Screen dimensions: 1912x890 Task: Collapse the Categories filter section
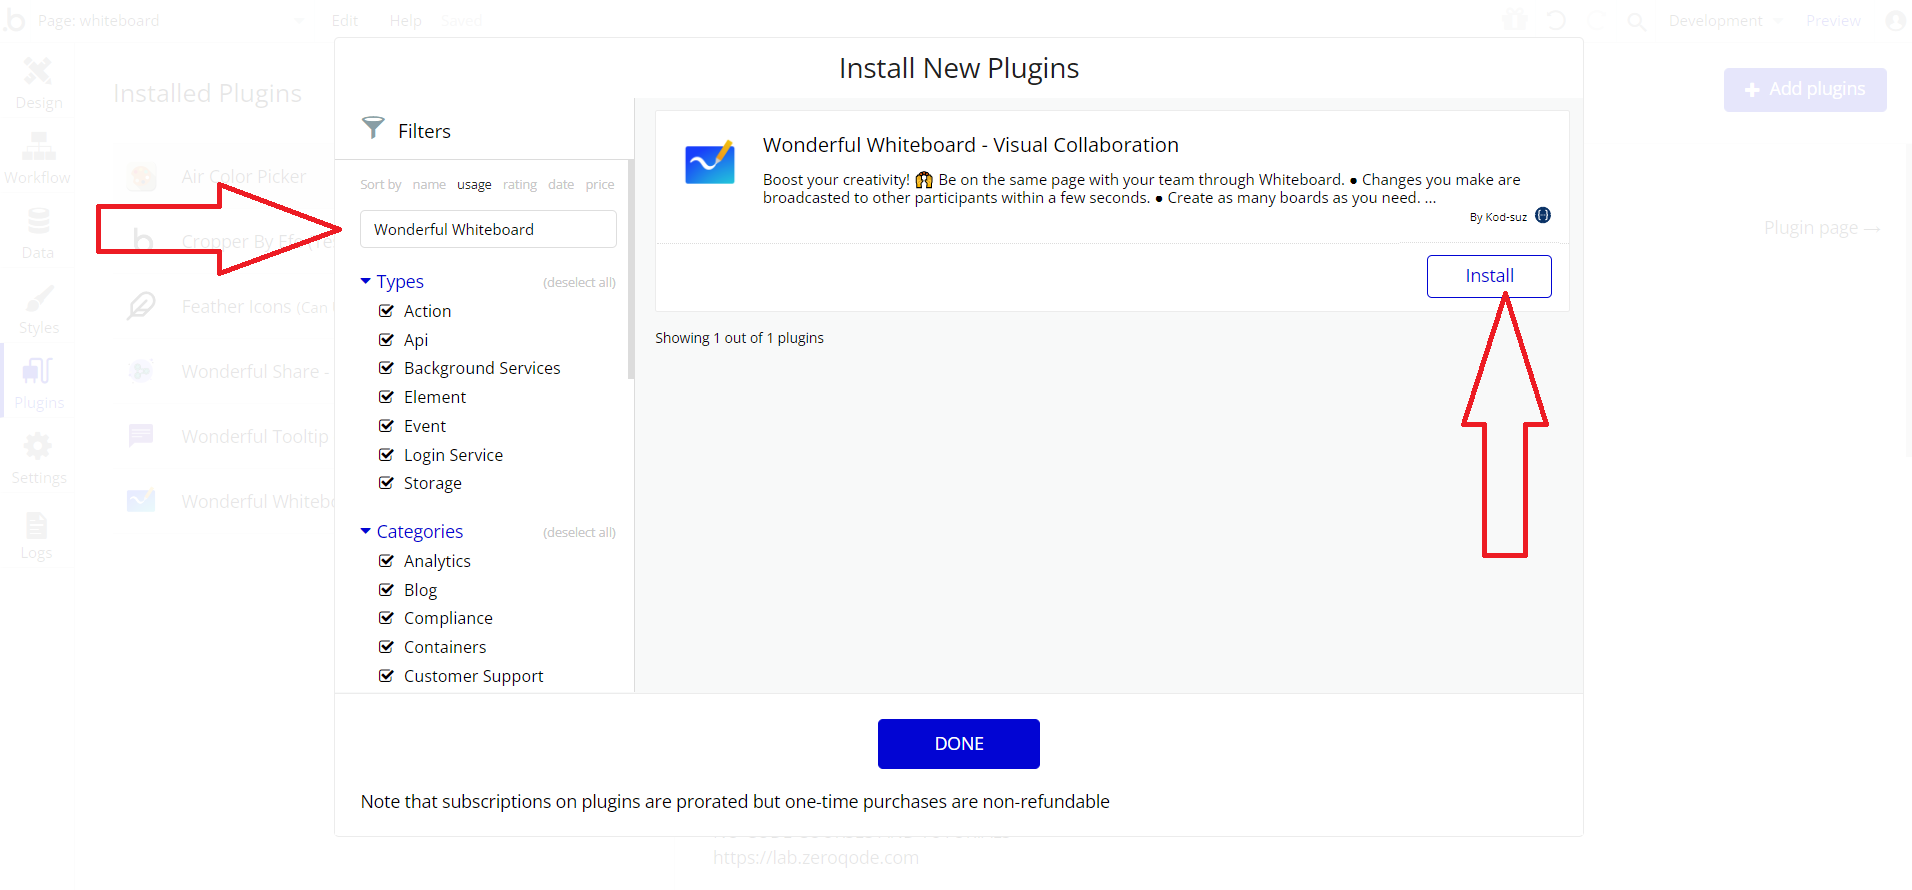(412, 531)
